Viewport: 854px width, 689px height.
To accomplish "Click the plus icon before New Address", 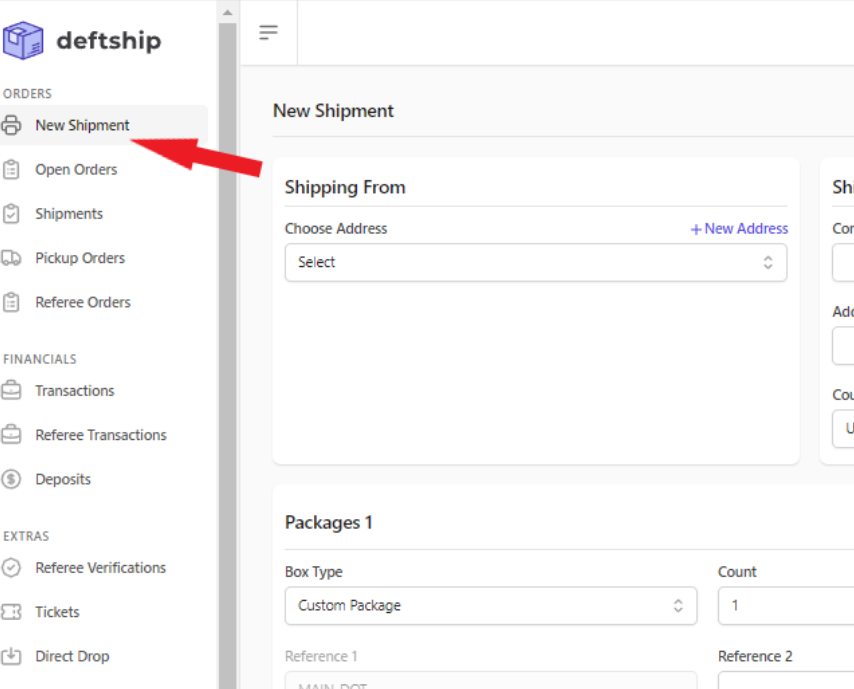I will pos(696,229).
